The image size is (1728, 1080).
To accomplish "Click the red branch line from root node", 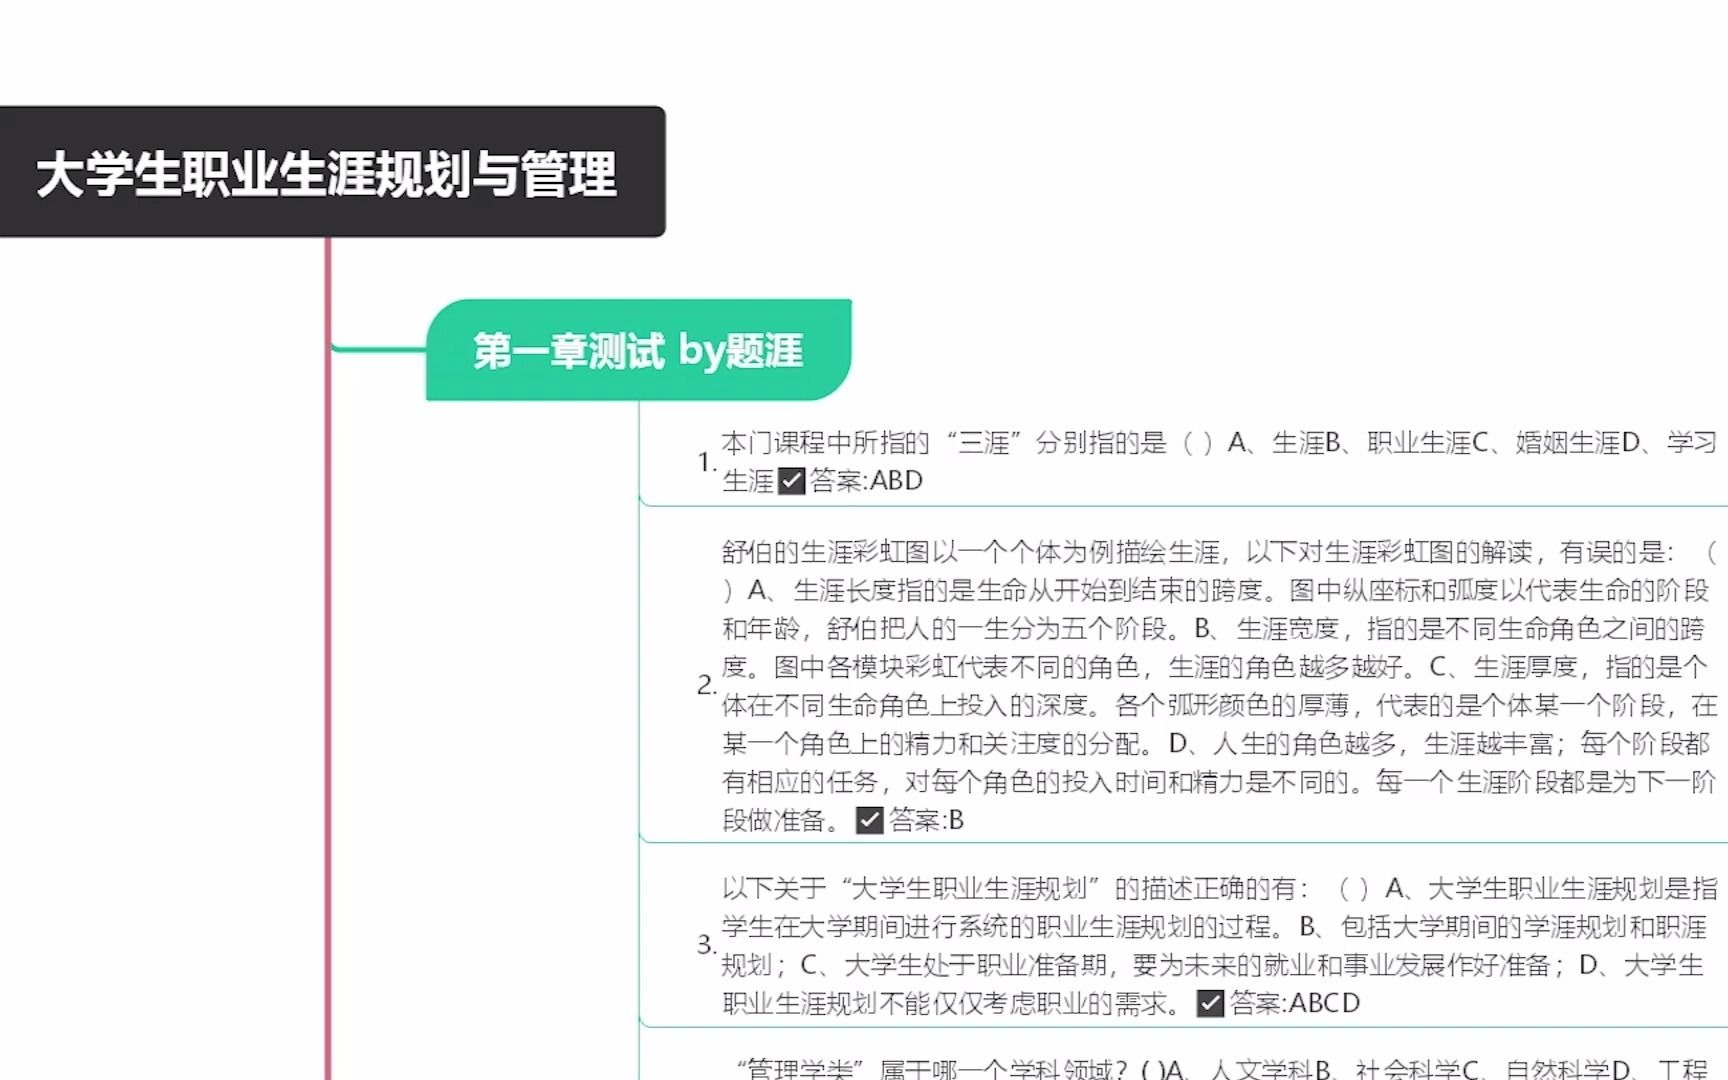I will click(330, 600).
